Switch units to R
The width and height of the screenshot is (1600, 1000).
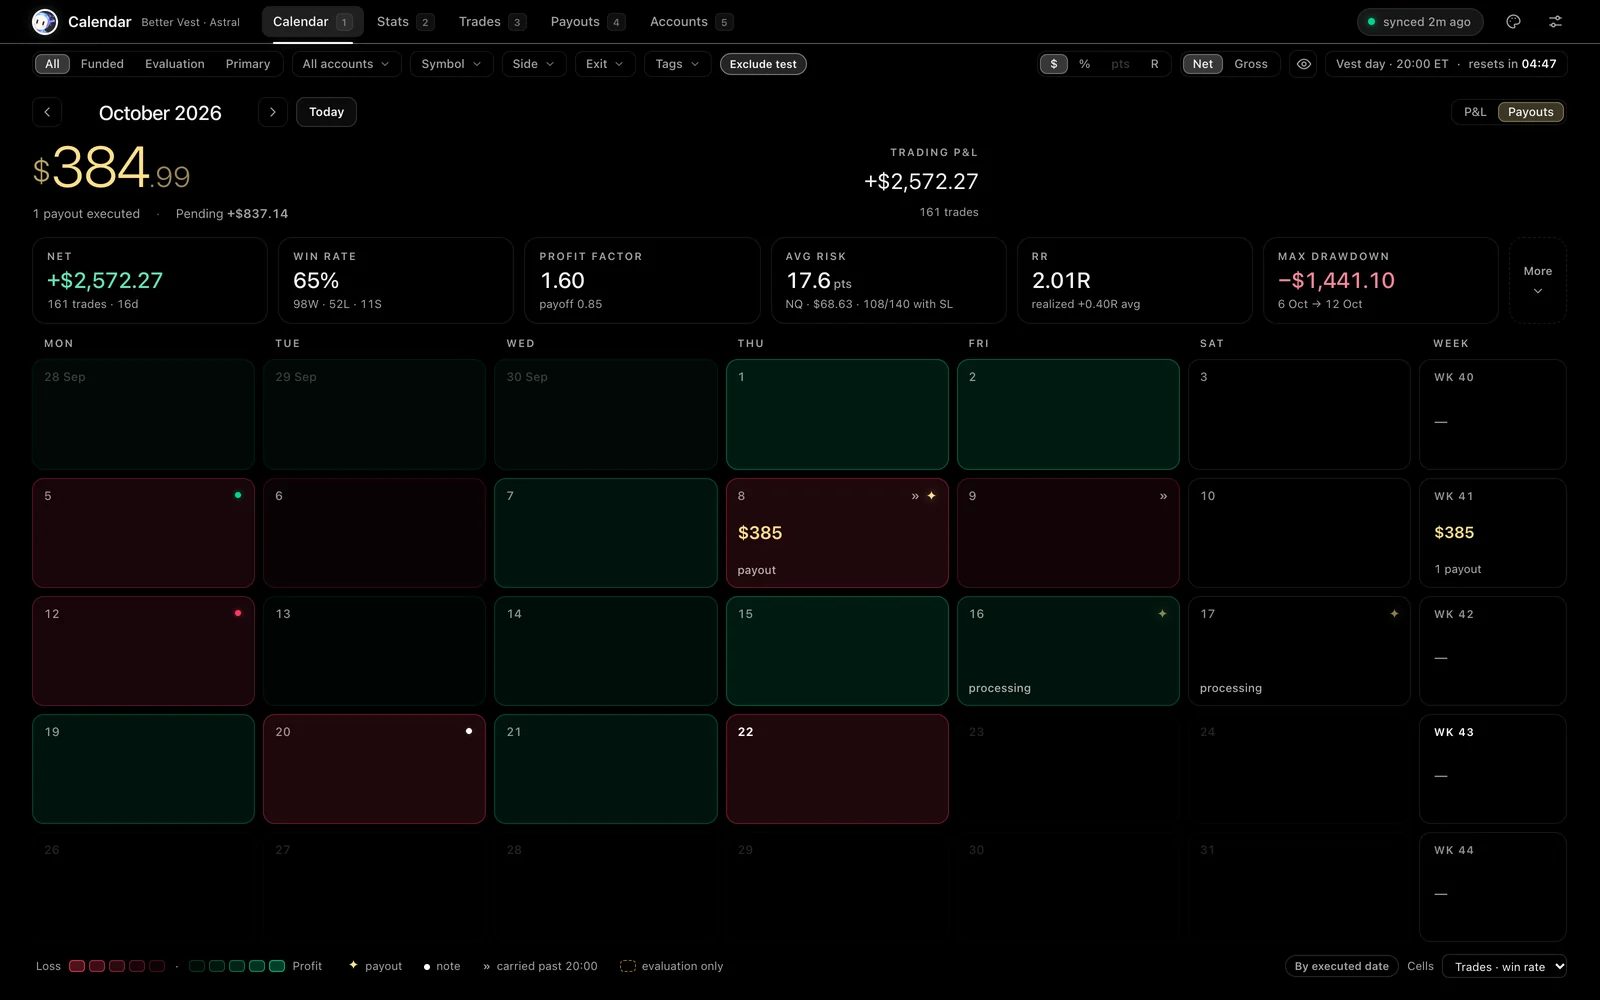(x=1154, y=64)
